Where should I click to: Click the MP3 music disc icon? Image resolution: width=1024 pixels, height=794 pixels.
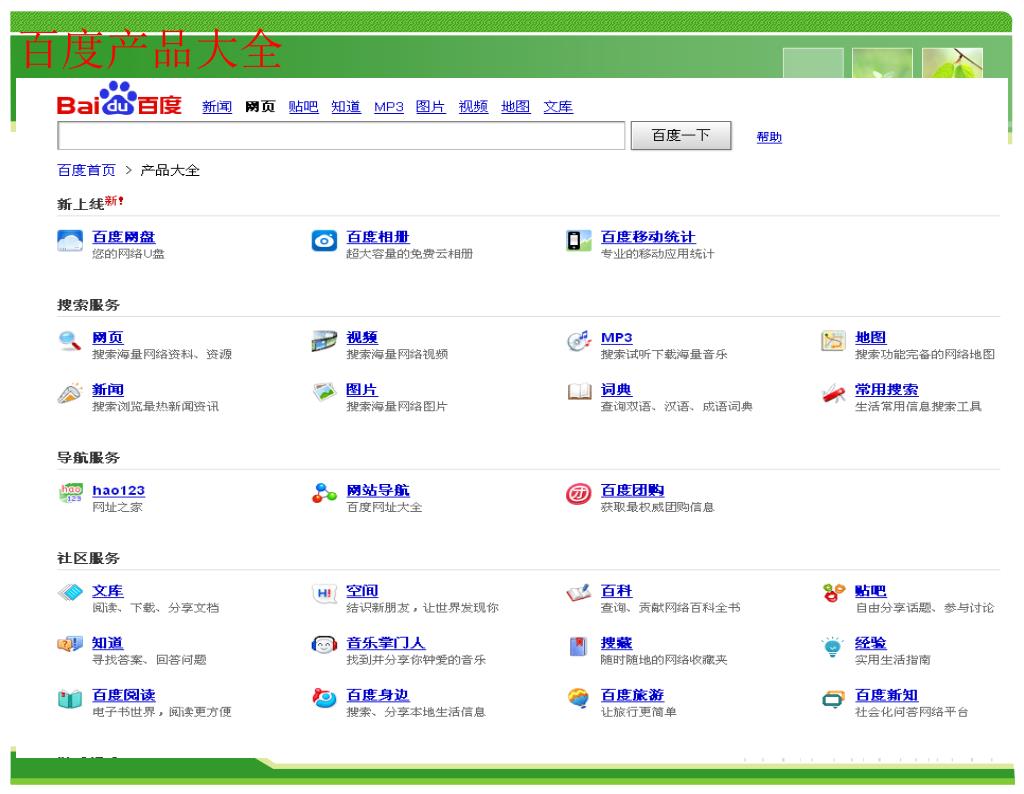579,341
